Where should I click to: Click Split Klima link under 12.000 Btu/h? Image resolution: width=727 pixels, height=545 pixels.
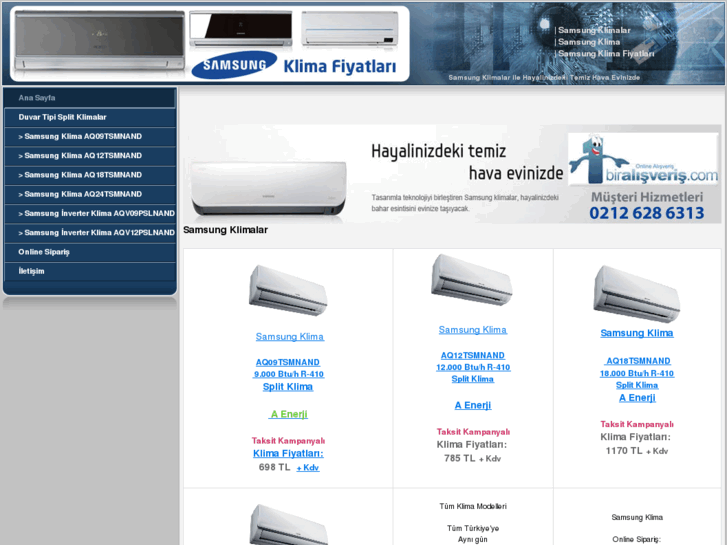(x=472, y=379)
